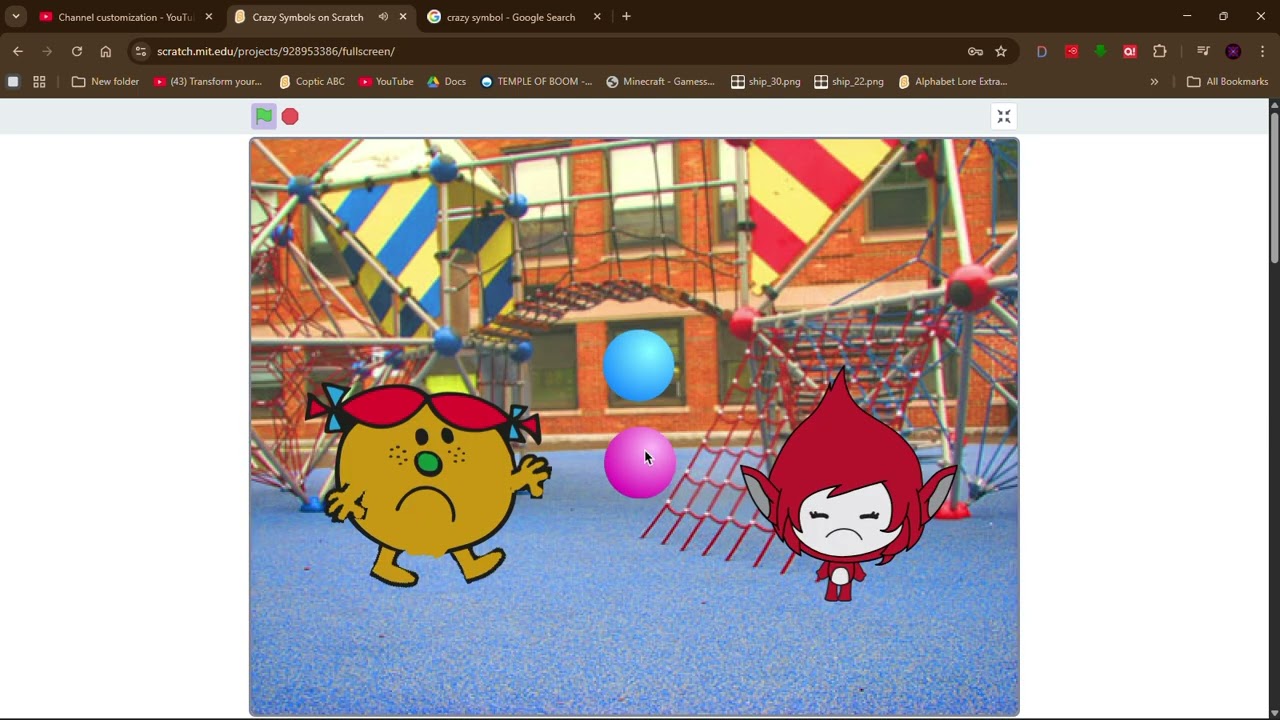
Task: Switch to the crazy symbol Google Search tab
Action: (510, 17)
